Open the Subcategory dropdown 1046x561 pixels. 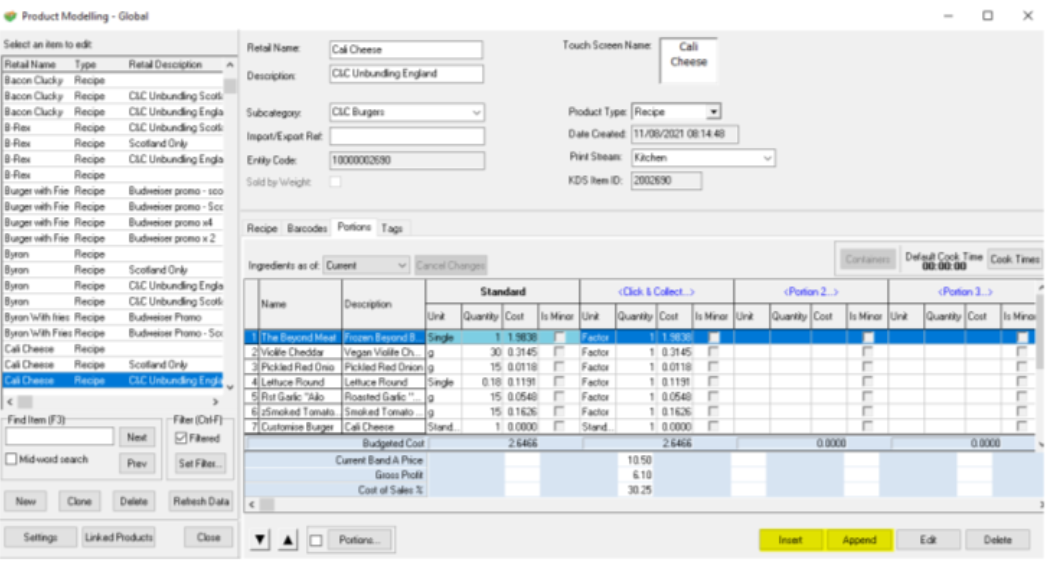point(475,113)
